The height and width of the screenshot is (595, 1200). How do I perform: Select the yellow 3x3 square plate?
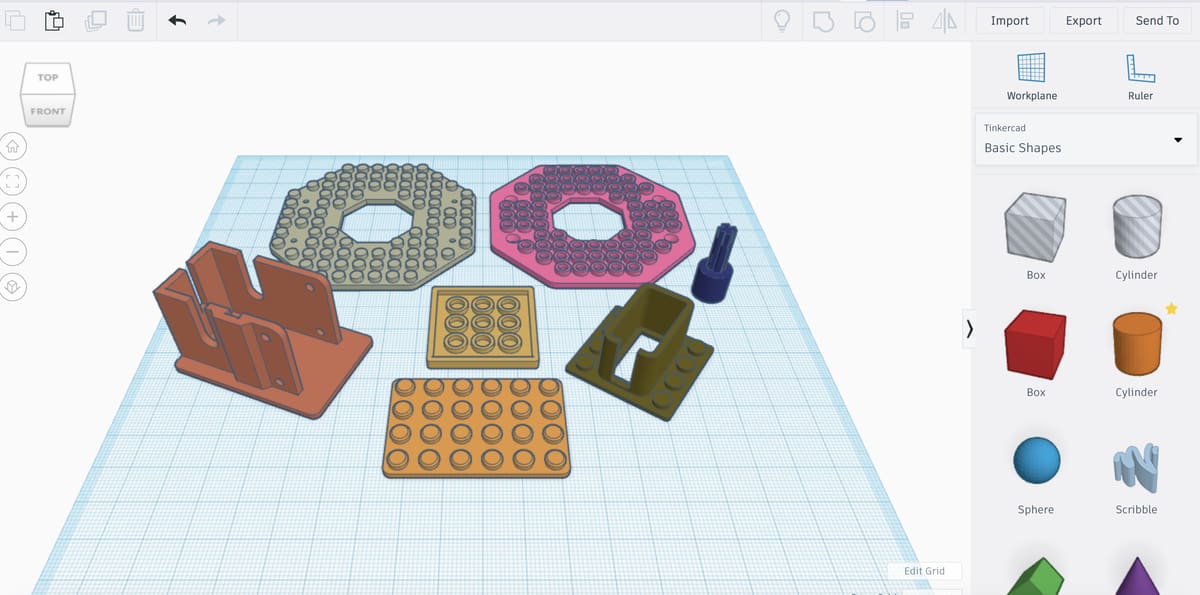tap(483, 326)
